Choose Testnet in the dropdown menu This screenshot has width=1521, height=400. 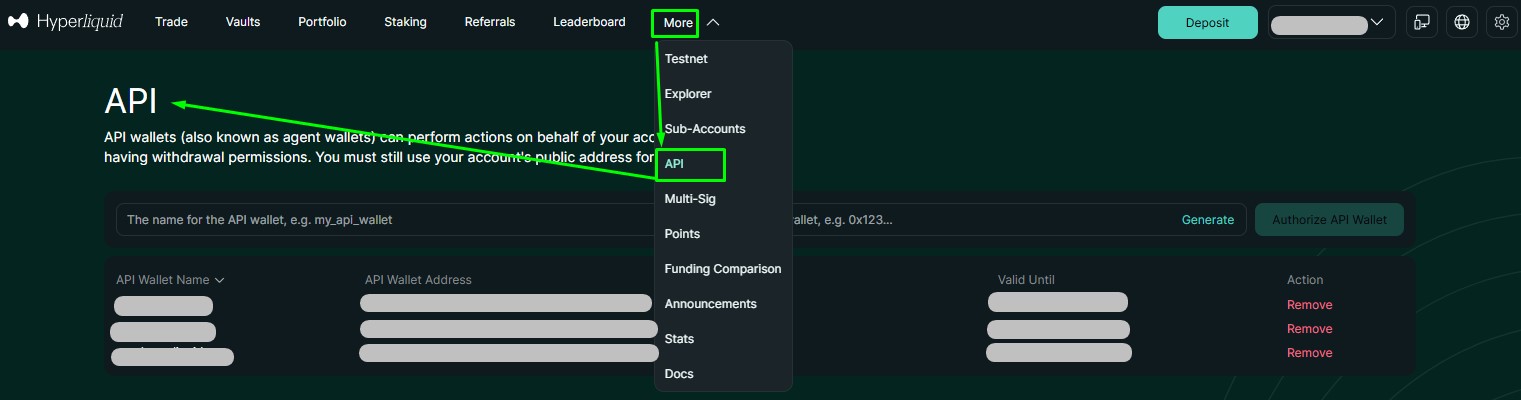click(686, 59)
